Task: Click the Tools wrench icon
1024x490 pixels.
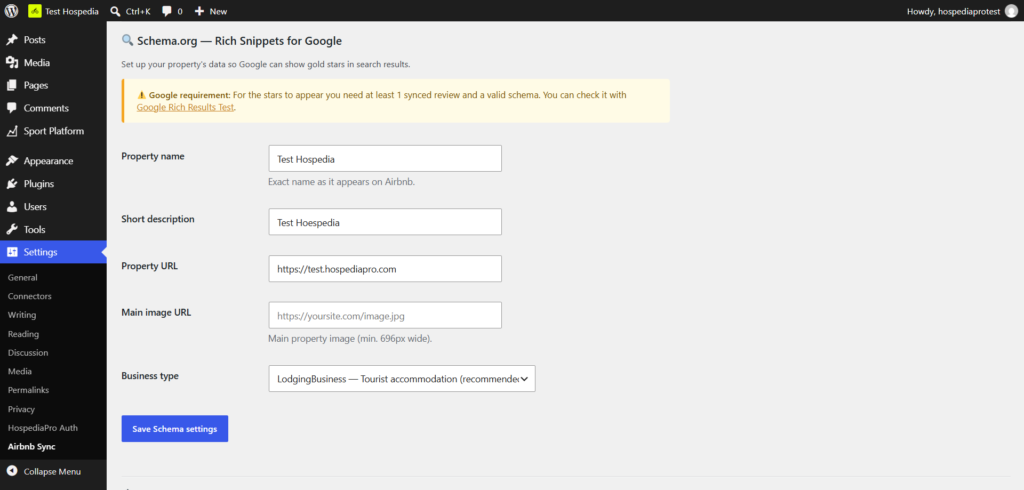Action: pyautogui.click(x=12, y=230)
